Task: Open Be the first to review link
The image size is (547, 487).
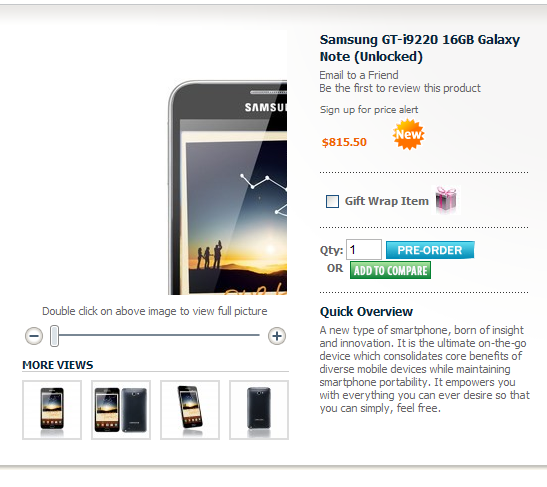Action: [400, 88]
